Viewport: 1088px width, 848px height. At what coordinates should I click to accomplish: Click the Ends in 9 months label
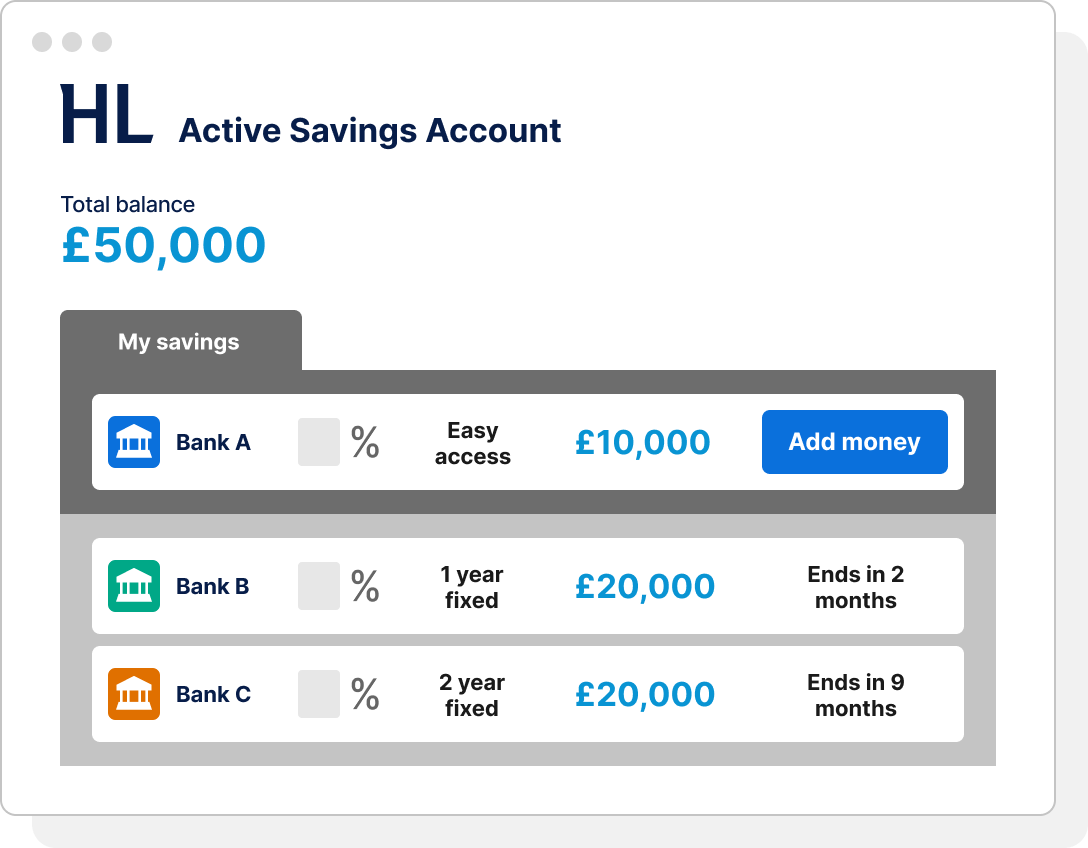click(856, 695)
